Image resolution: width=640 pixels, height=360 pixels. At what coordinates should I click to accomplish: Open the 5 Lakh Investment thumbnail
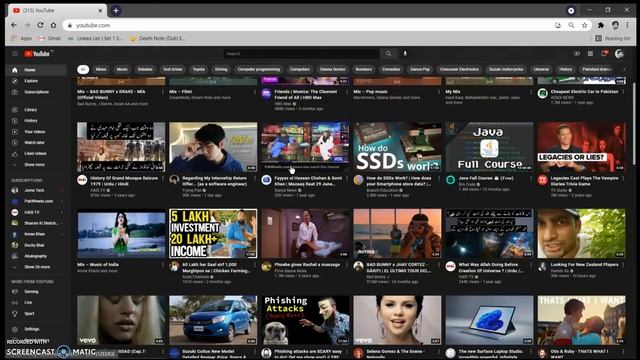(x=213, y=233)
